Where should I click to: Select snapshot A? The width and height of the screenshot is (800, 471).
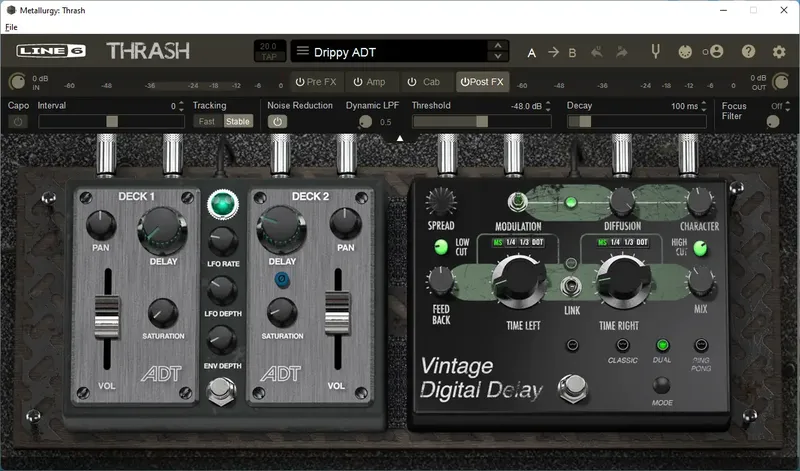pyautogui.click(x=532, y=53)
